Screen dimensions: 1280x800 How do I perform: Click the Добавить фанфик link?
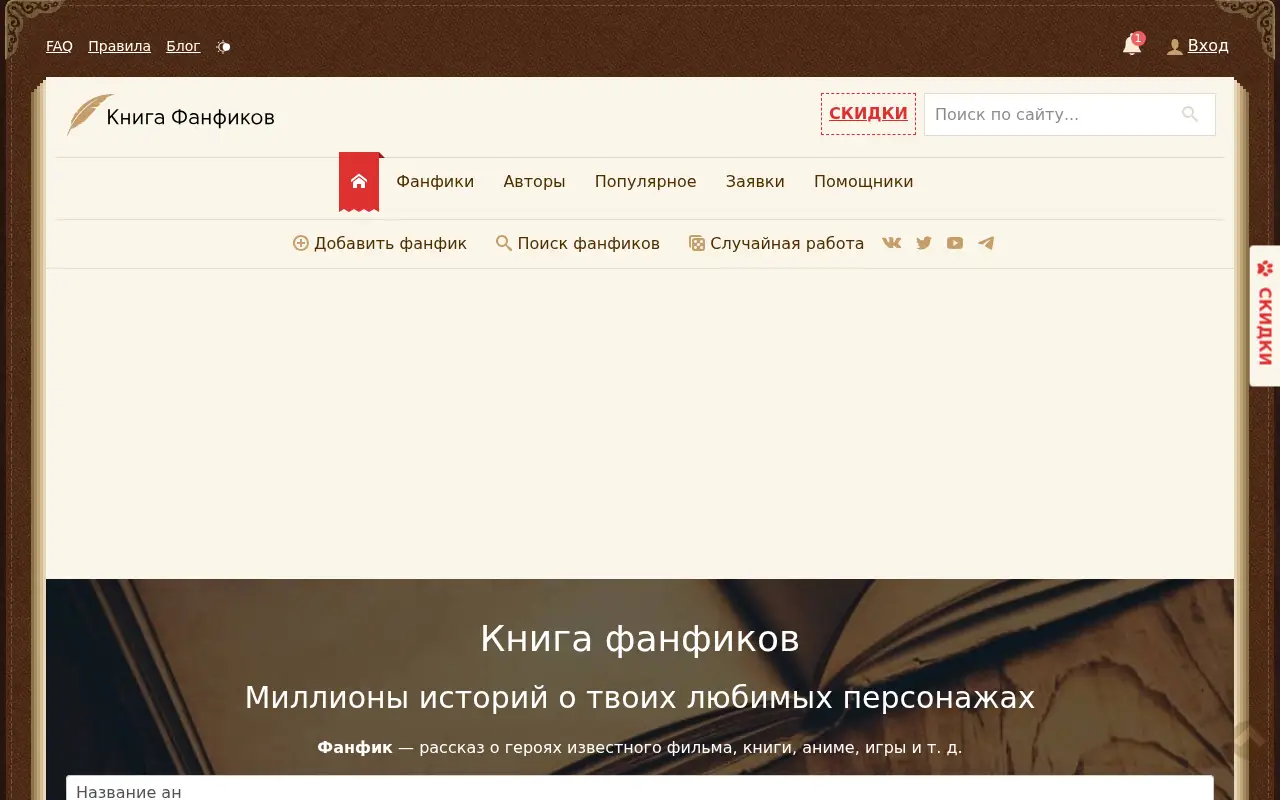point(380,243)
